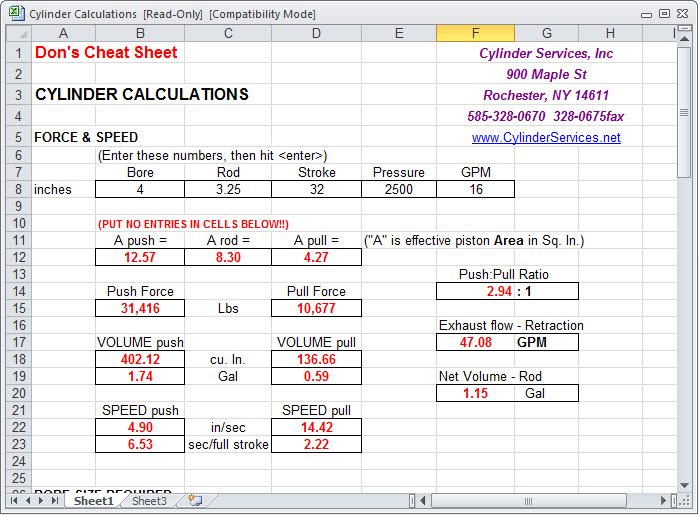Image resolution: width=699 pixels, height=515 pixels.
Task: Select column C header
Action: click(x=228, y=33)
